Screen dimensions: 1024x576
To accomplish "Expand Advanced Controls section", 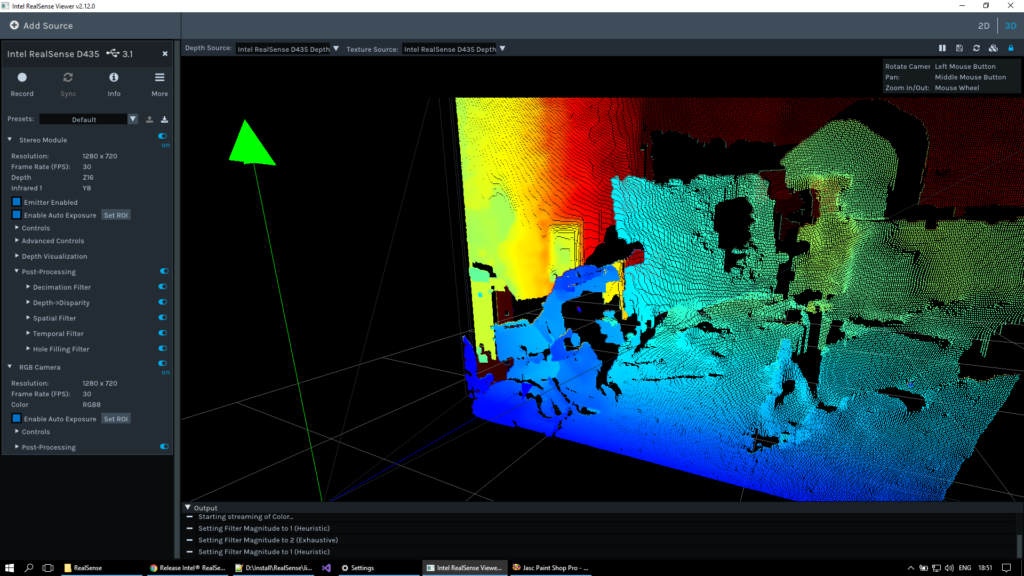I will 17,241.
